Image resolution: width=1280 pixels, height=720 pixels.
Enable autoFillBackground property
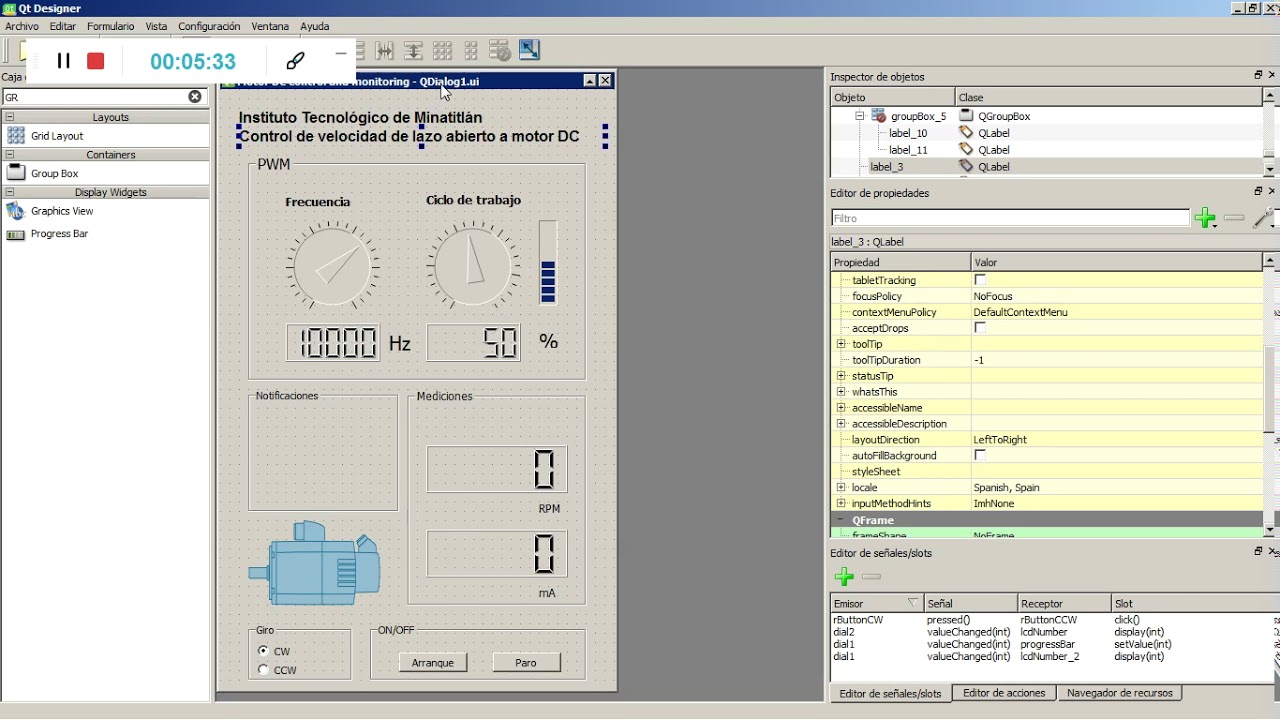(980, 455)
